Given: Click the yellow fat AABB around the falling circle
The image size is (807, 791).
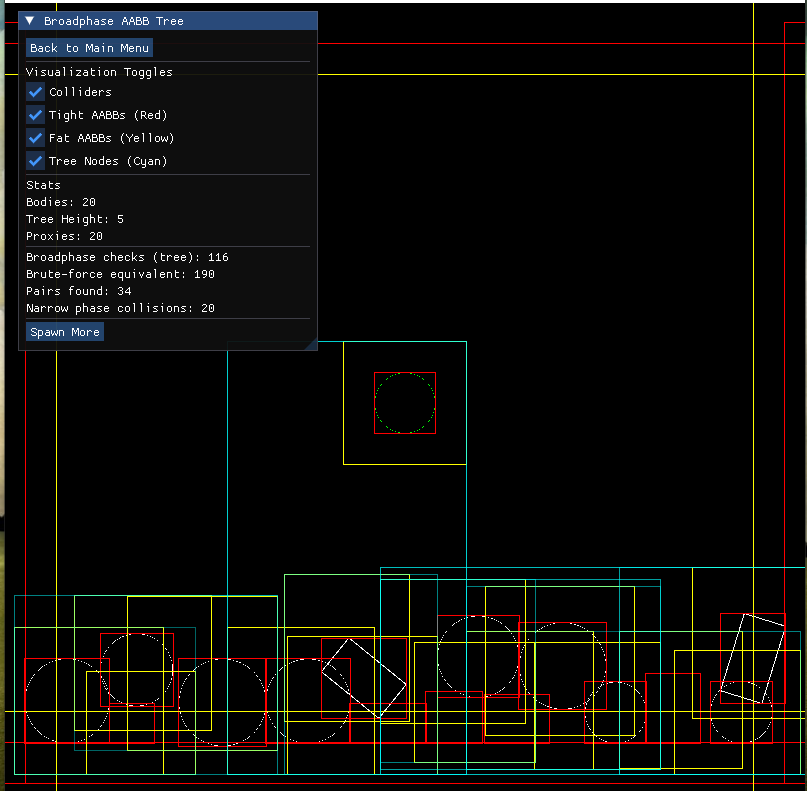Looking at the screenshot, I should 404,462.
